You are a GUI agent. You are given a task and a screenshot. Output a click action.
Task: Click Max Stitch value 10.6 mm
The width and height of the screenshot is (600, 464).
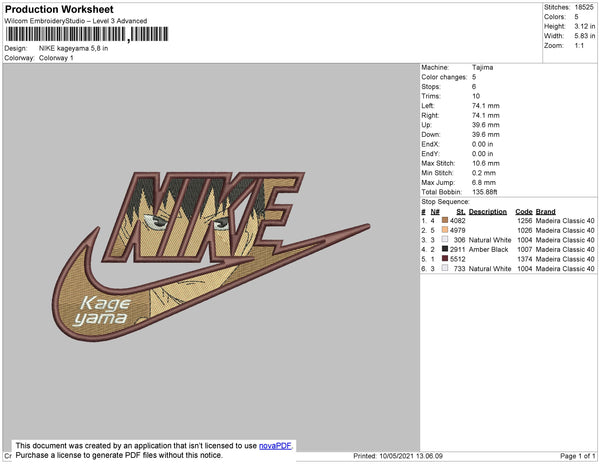pyautogui.click(x=486, y=163)
